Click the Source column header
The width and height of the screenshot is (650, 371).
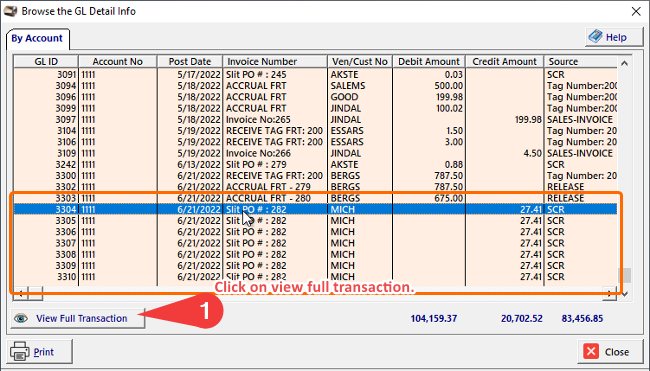(580, 61)
